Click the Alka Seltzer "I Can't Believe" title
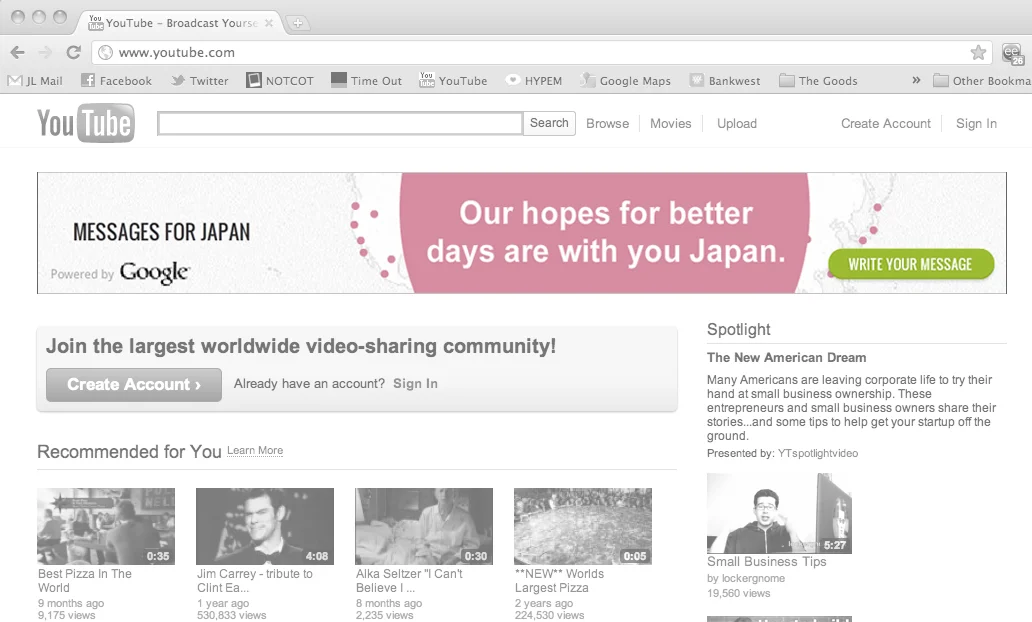The width and height of the screenshot is (1032, 622). point(409,581)
